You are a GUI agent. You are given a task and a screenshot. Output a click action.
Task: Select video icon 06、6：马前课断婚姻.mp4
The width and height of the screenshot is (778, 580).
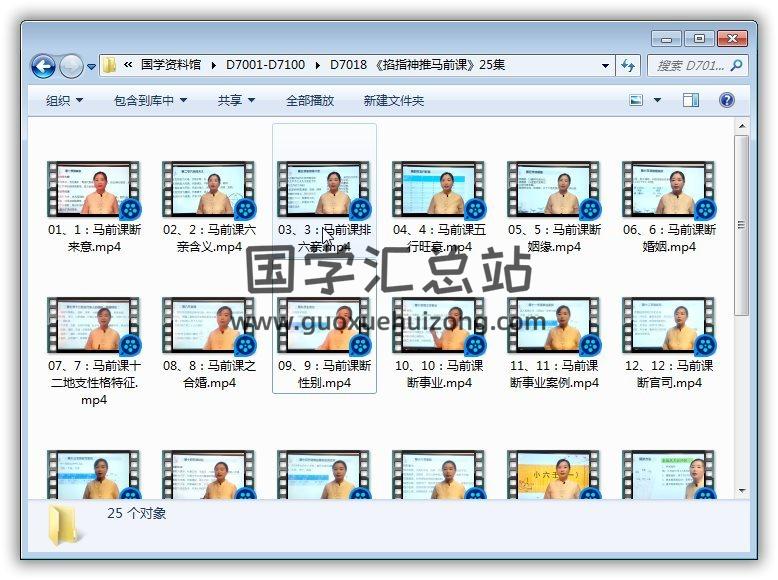point(669,190)
